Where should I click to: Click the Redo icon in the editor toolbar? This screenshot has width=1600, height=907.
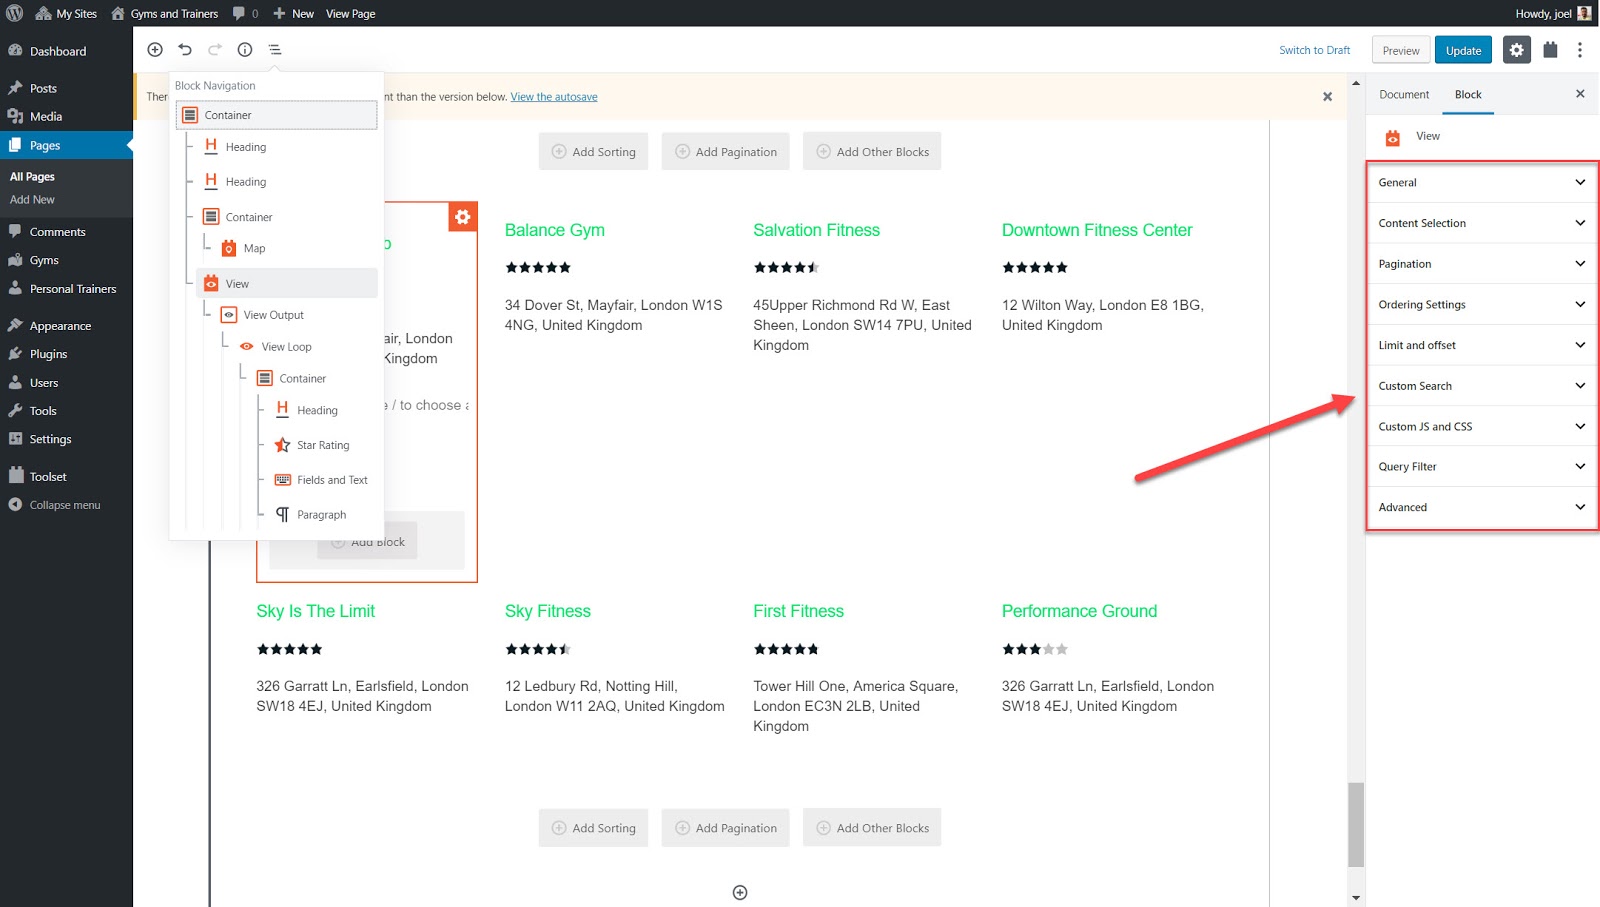coord(214,49)
